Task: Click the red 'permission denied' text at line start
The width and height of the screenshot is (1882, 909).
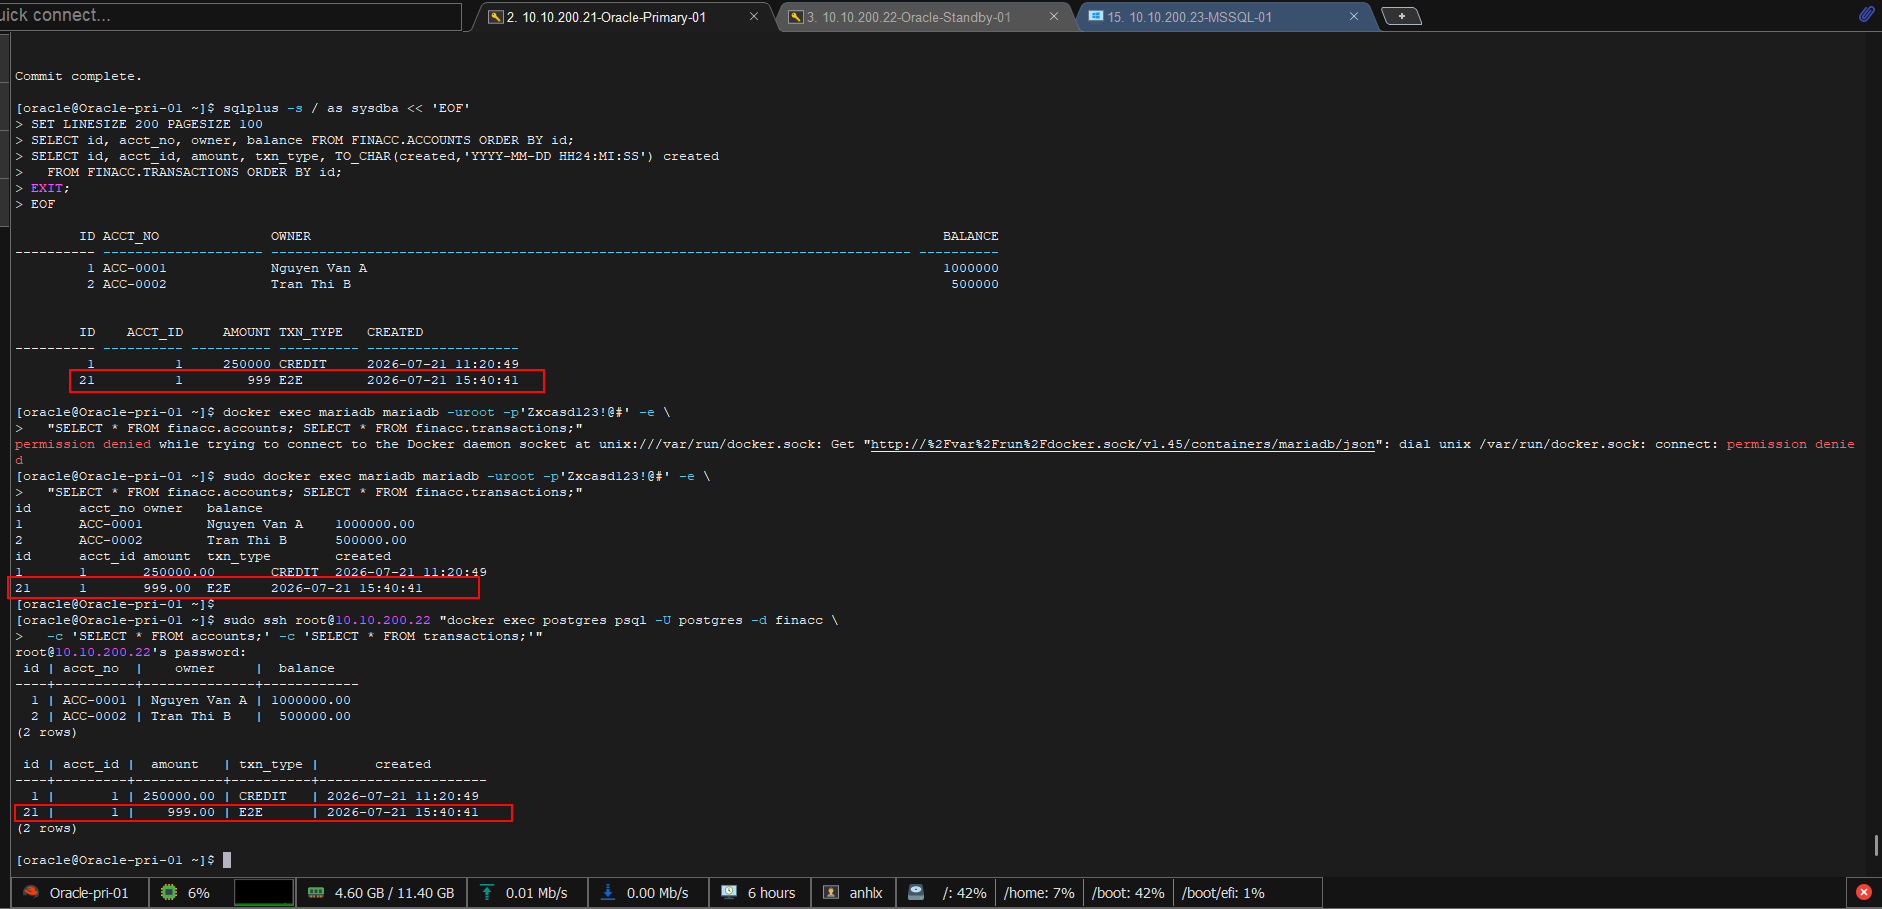Action: [83, 444]
